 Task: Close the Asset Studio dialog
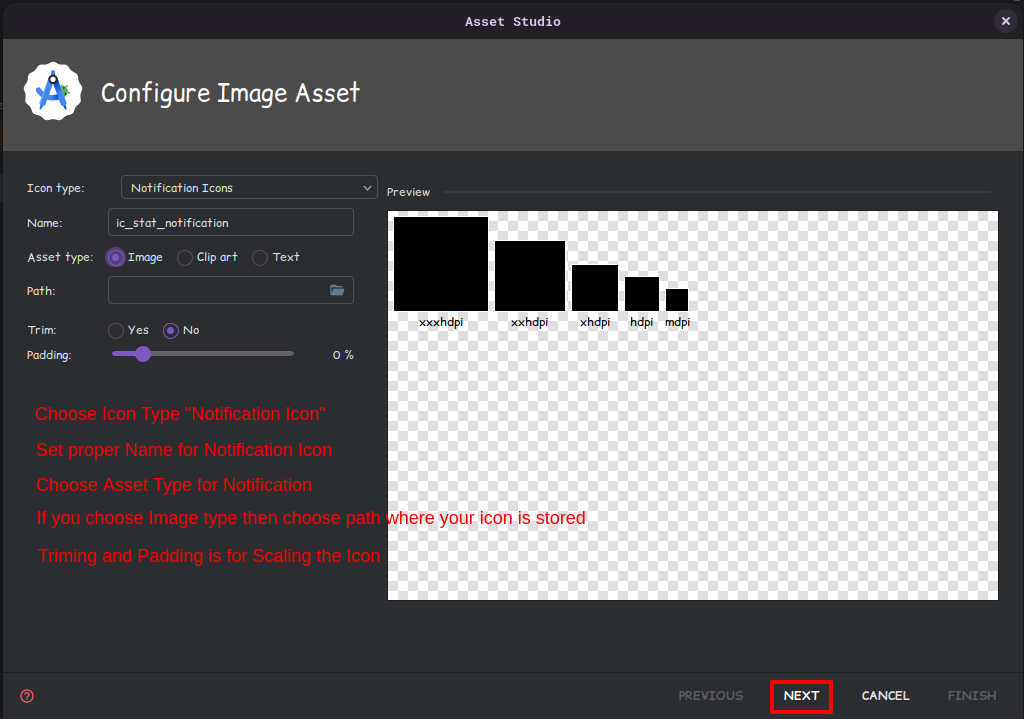click(x=1006, y=21)
